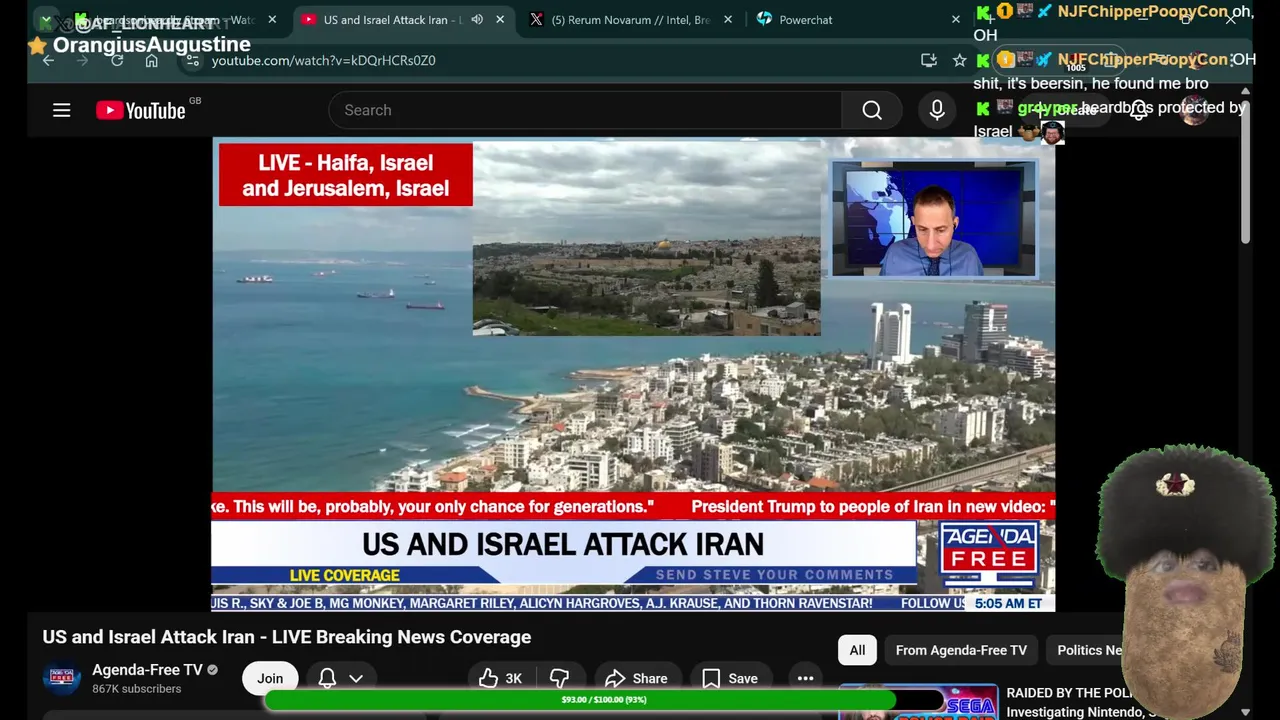Open YouTube notifications bell in header
The image size is (1280, 720).
pos(1139,110)
